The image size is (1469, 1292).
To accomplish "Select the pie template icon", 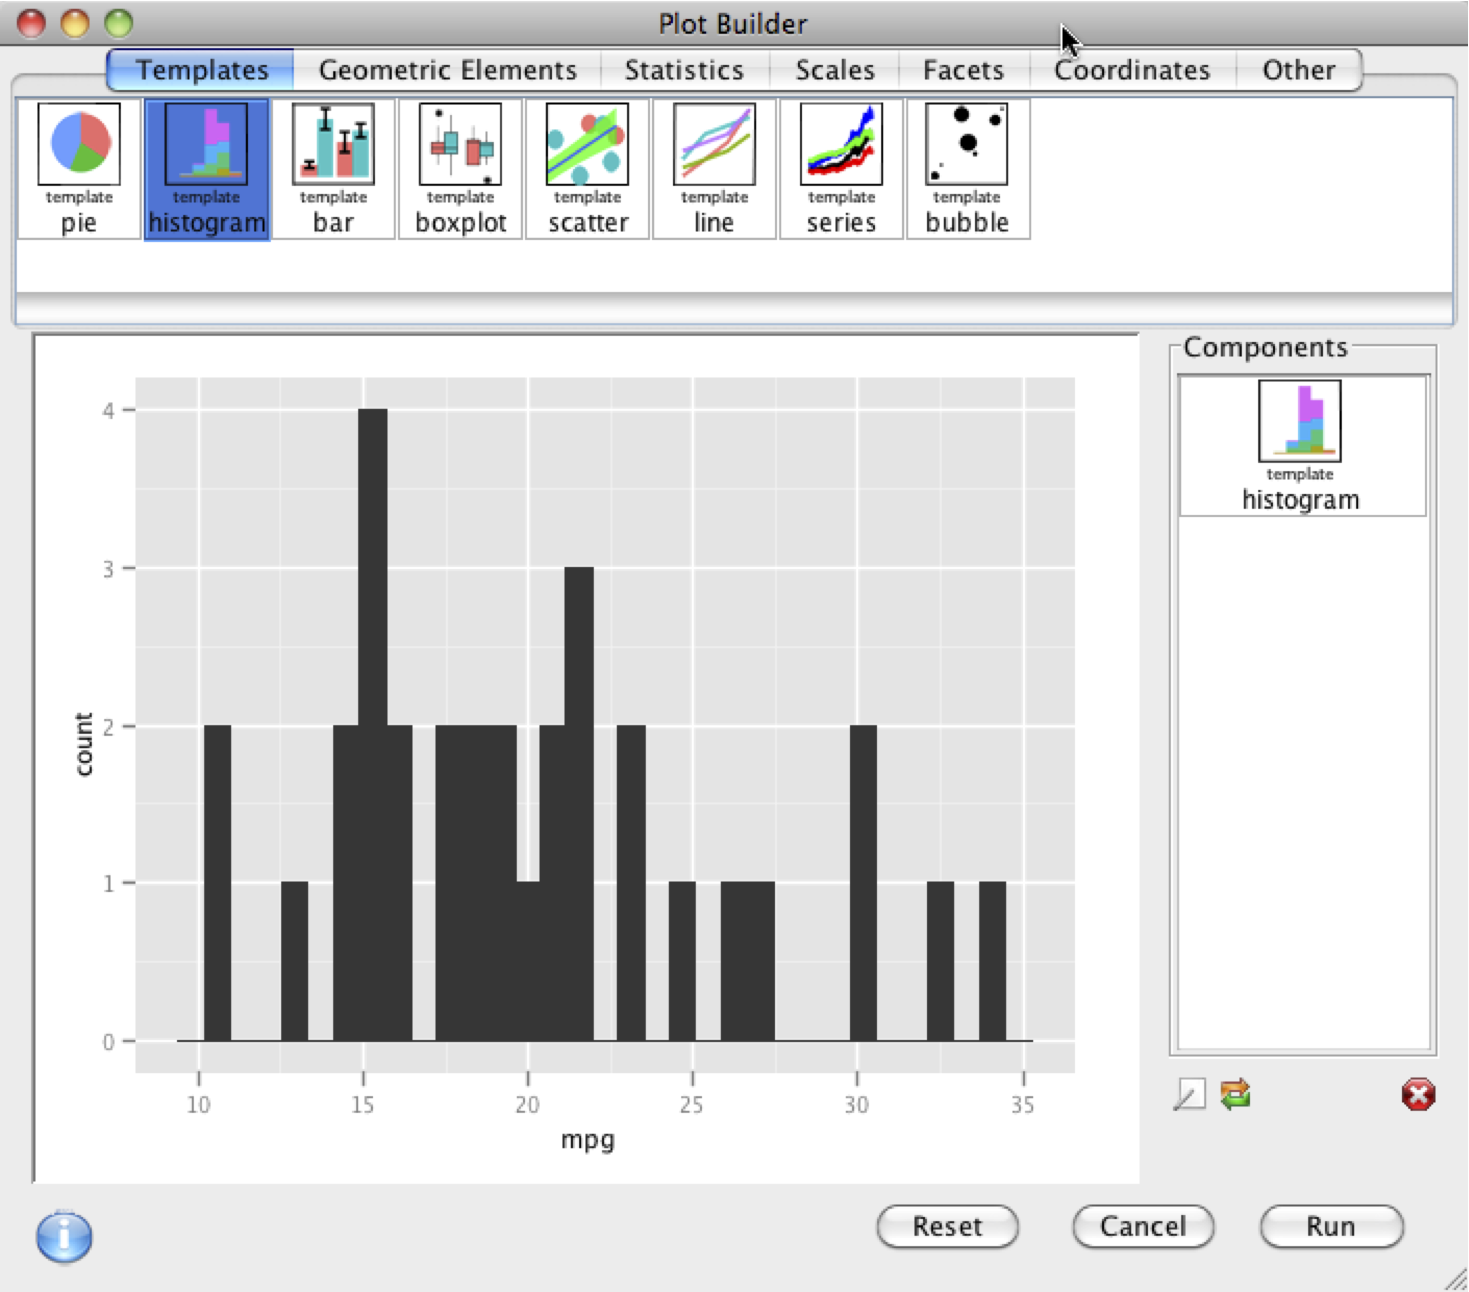I will pyautogui.click(x=79, y=169).
